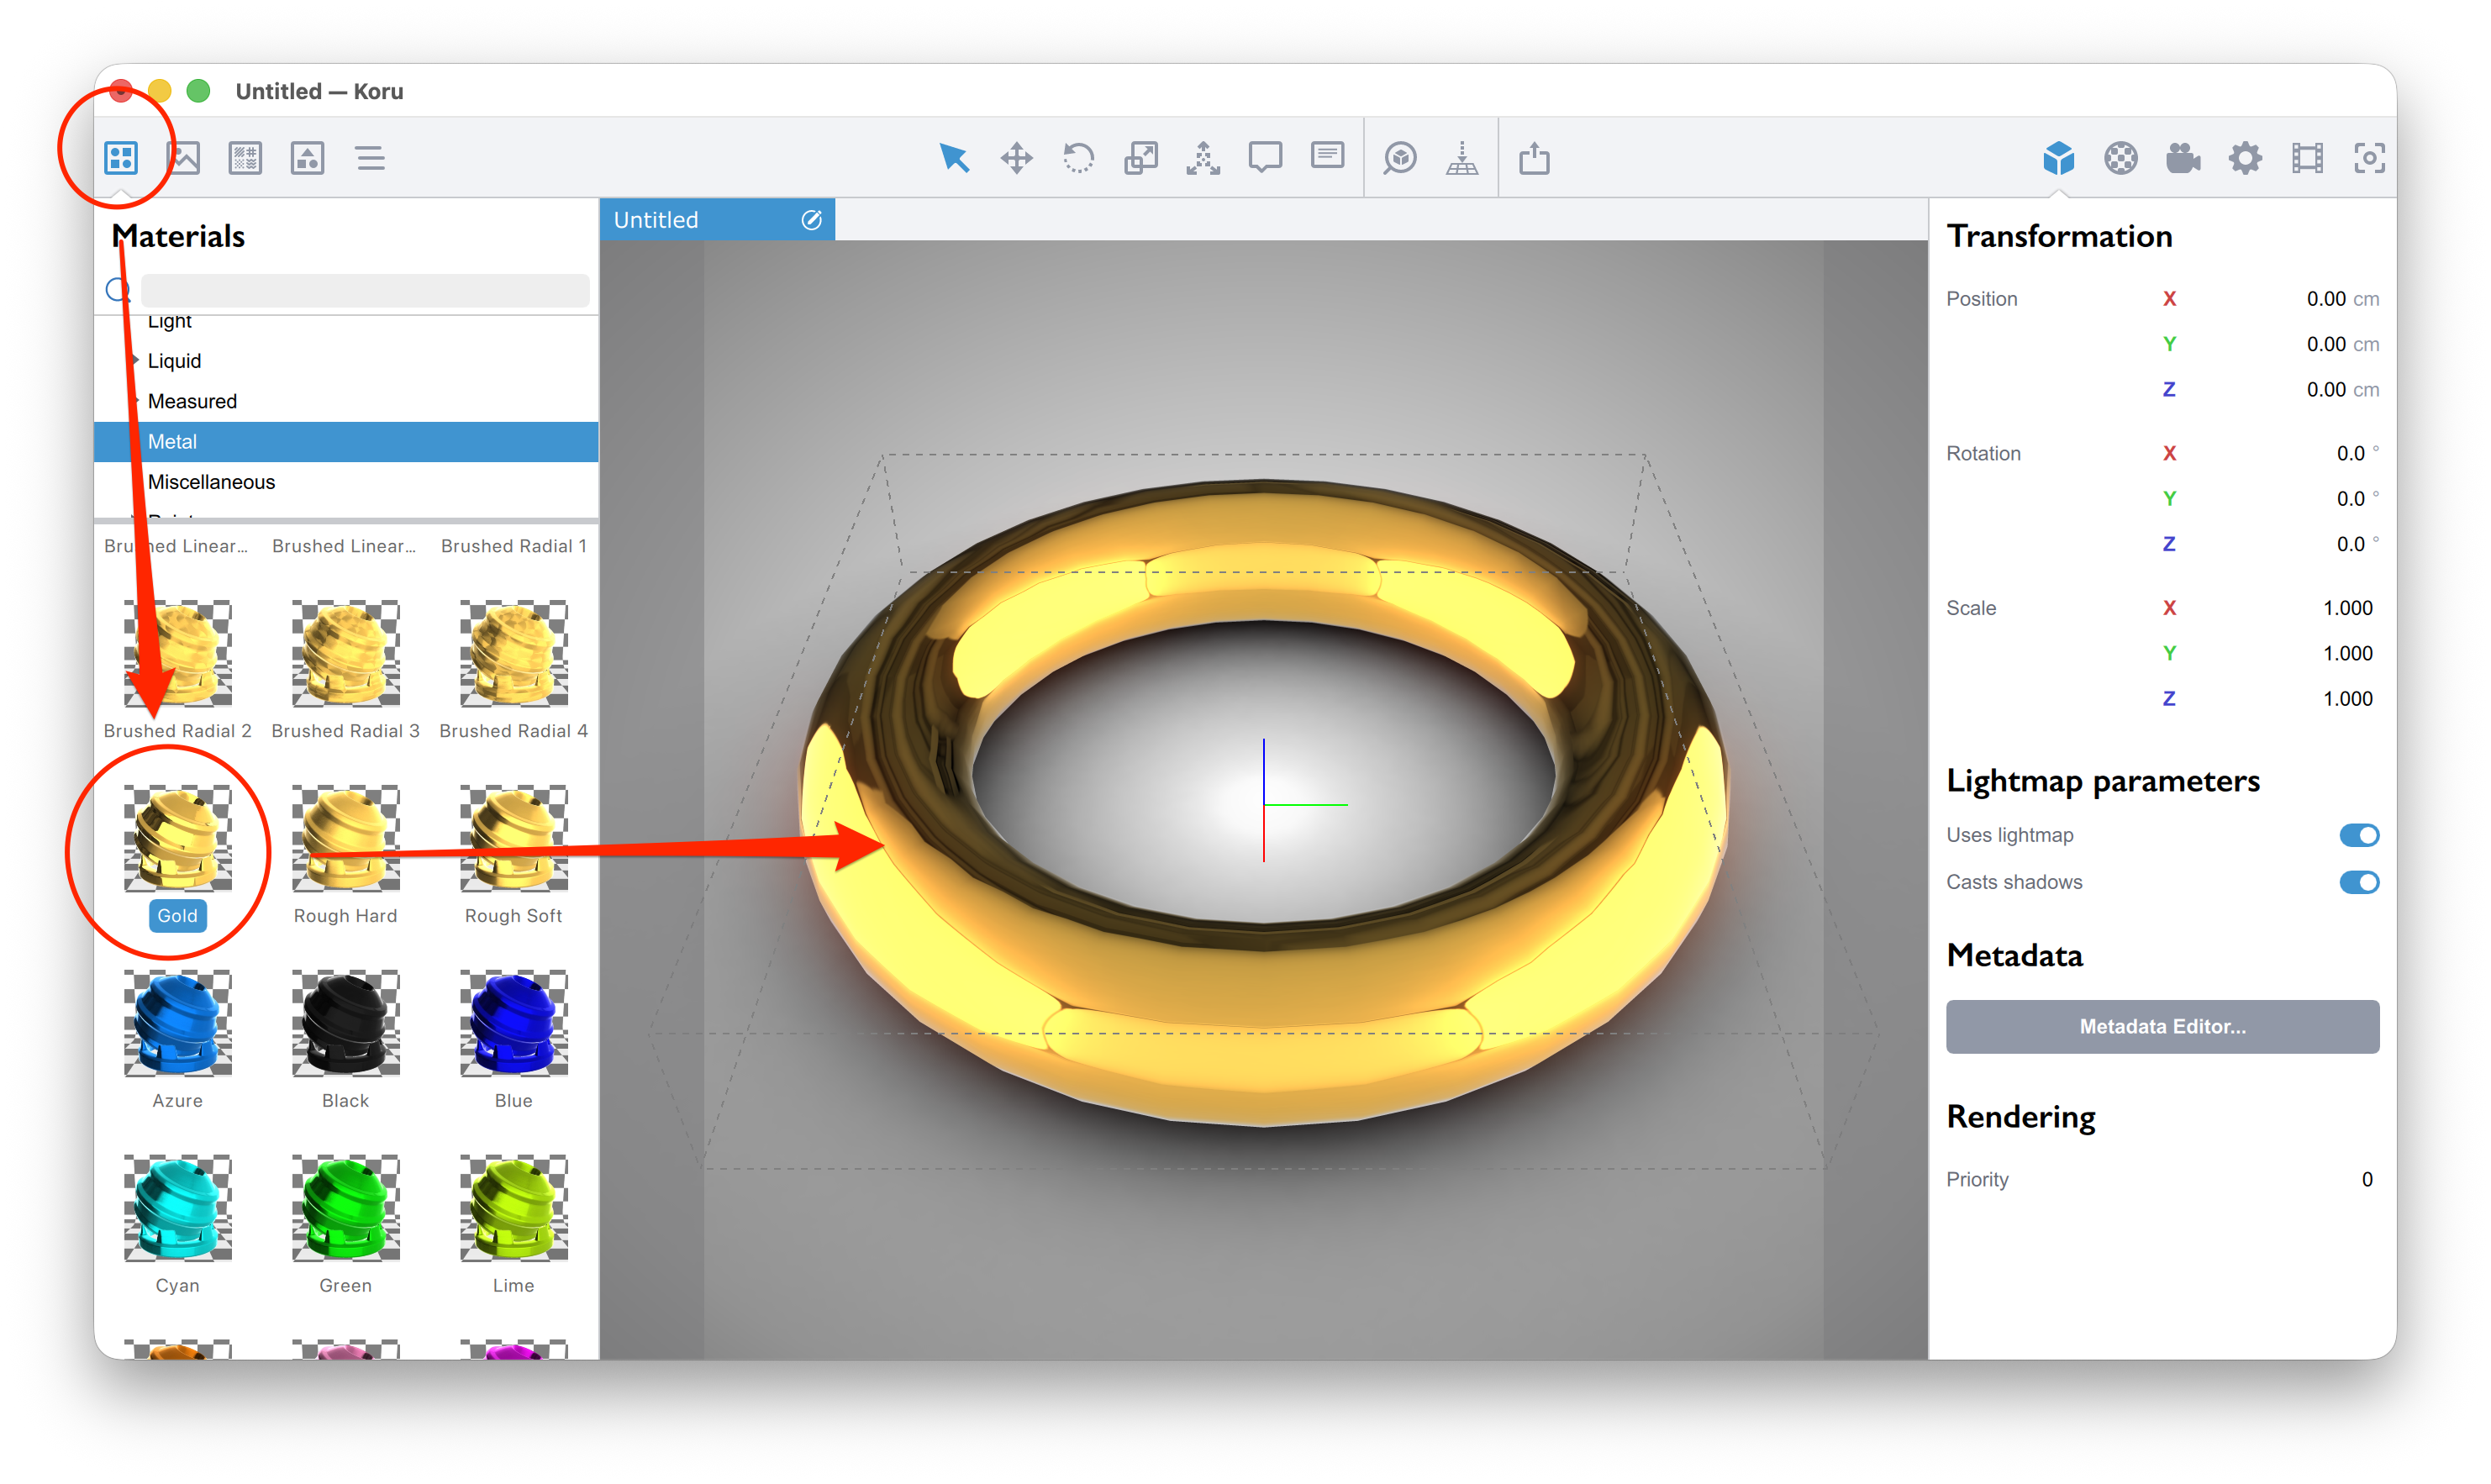
Task: Pick the Brushed Radial 3 material
Action: pyautogui.click(x=345, y=654)
